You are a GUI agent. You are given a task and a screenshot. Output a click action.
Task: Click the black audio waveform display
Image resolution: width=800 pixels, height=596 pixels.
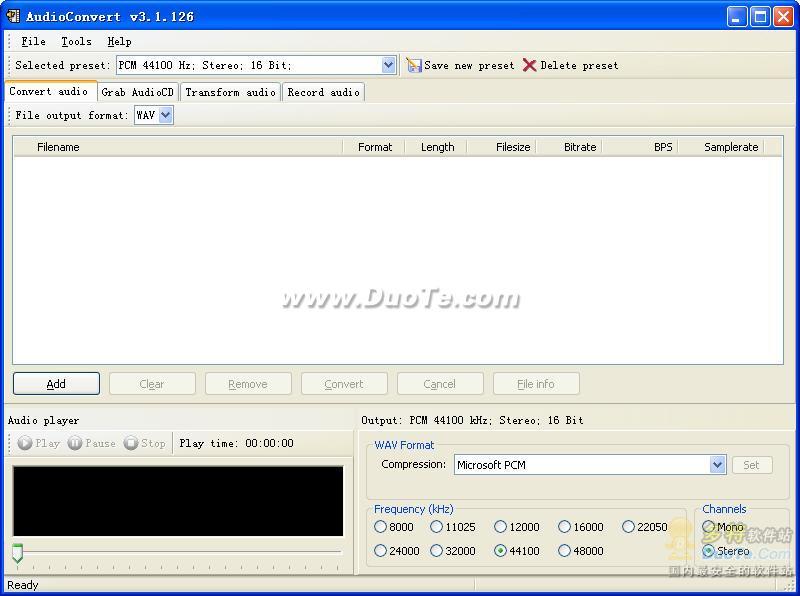[178, 501]
